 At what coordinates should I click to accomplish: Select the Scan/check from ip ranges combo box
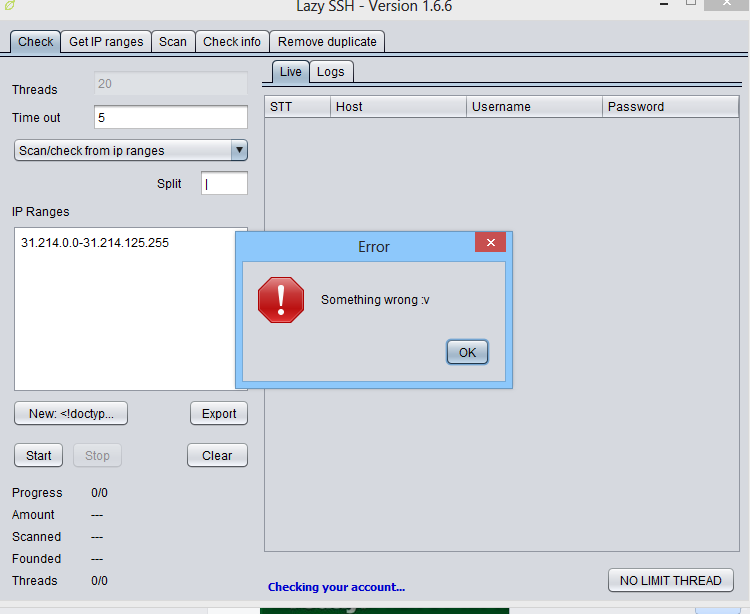131,150
